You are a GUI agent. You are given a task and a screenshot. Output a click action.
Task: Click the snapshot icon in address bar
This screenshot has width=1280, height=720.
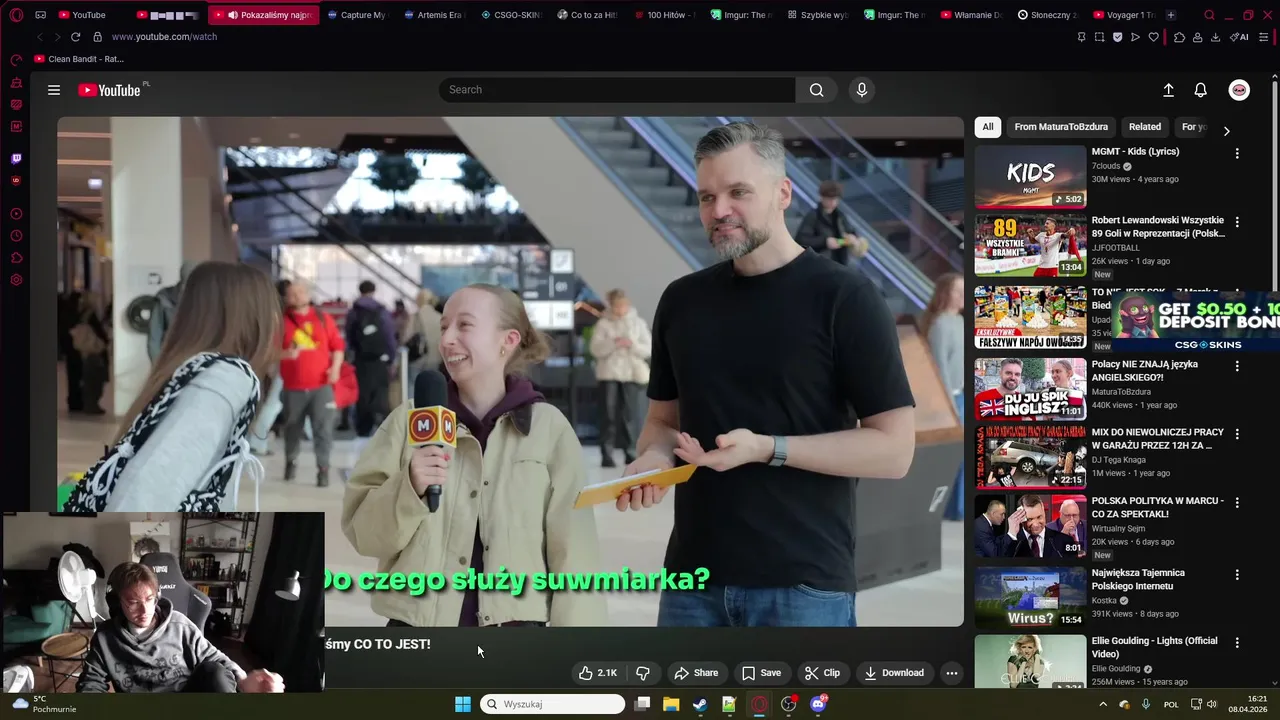click(x=1099, y=37)
